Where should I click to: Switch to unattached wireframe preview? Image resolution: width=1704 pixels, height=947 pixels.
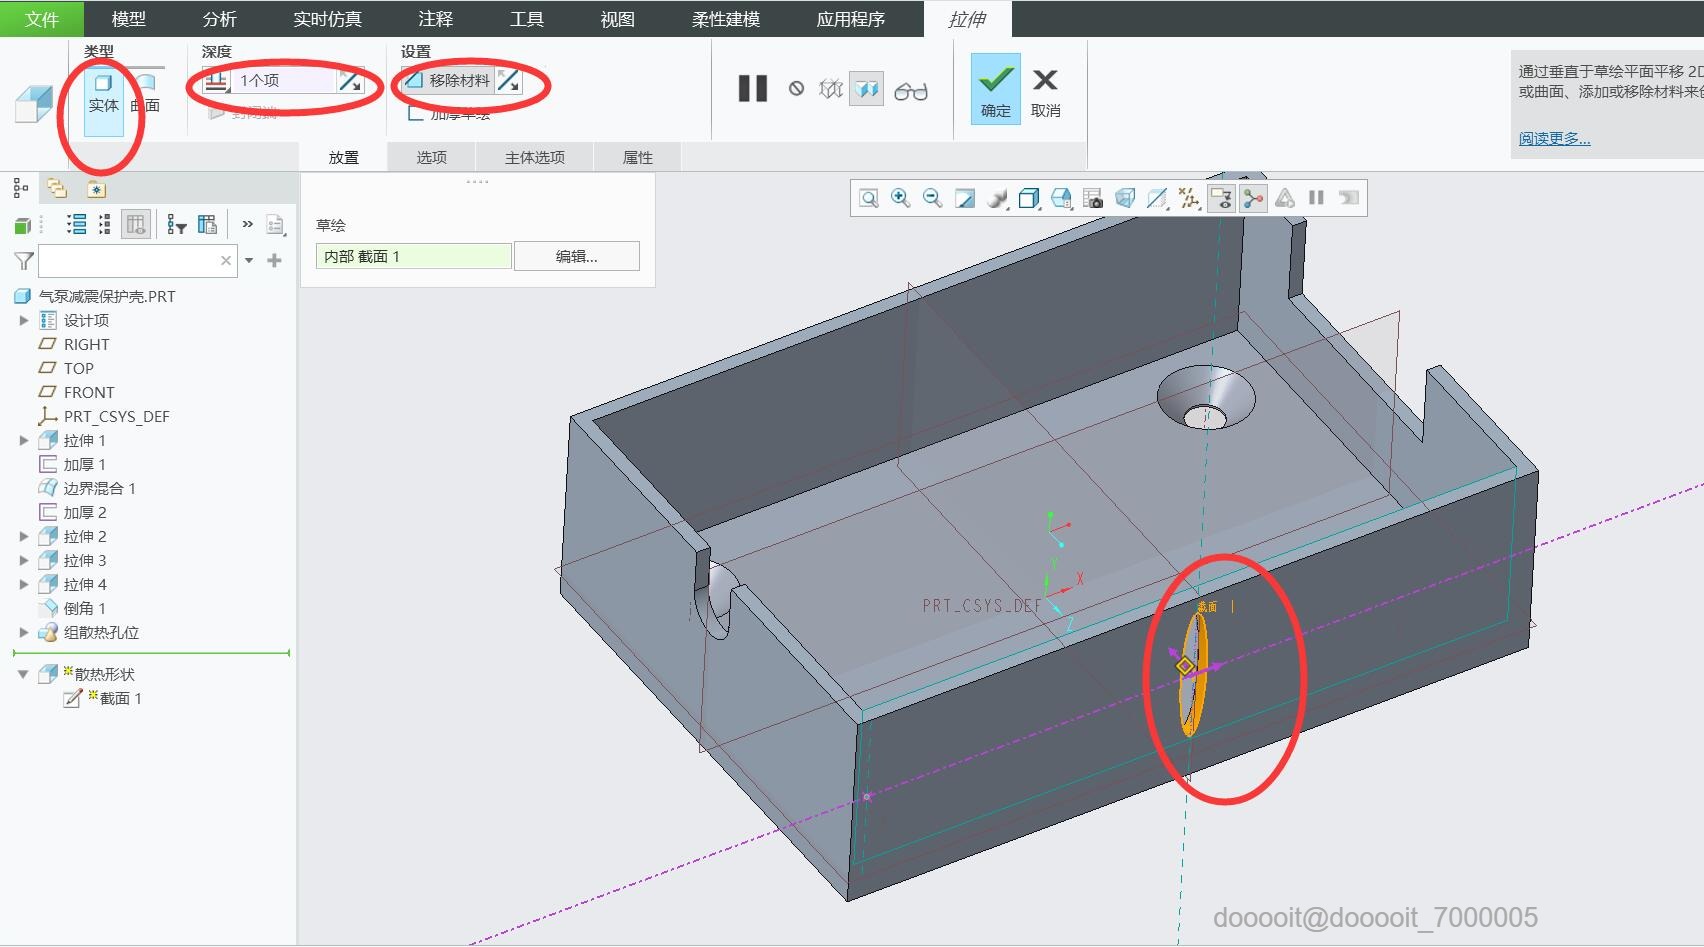tap(831, 89)
